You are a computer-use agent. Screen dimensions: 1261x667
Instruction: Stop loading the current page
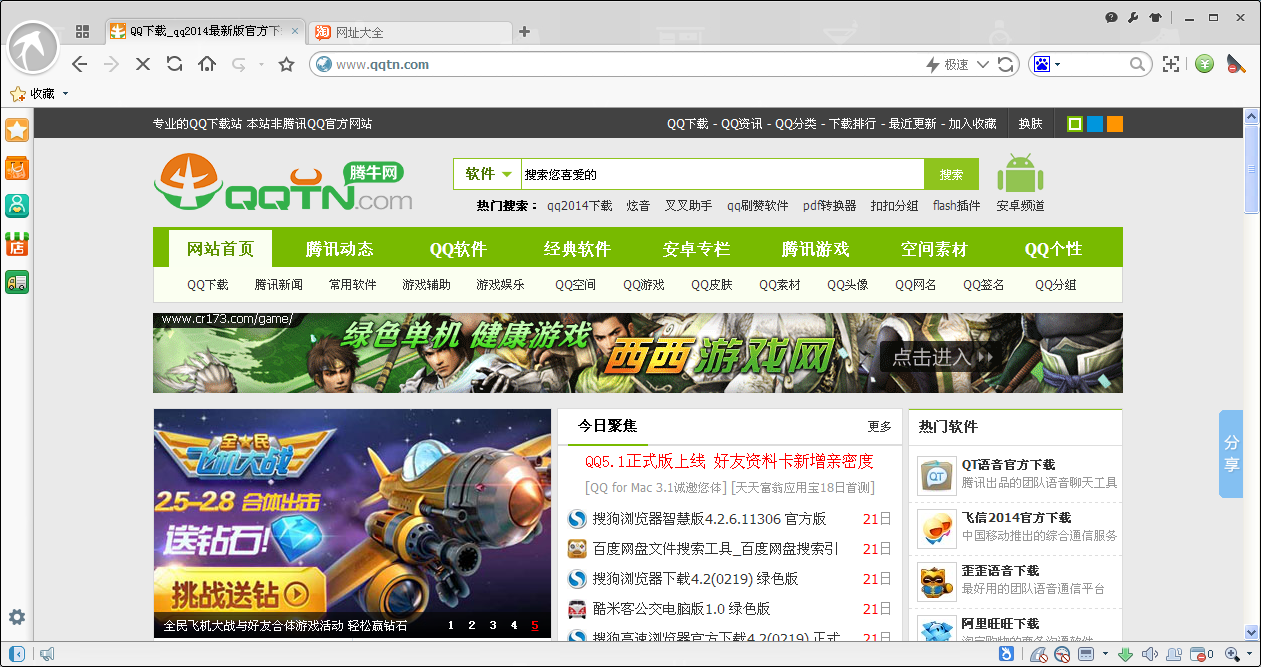(142, 64)
